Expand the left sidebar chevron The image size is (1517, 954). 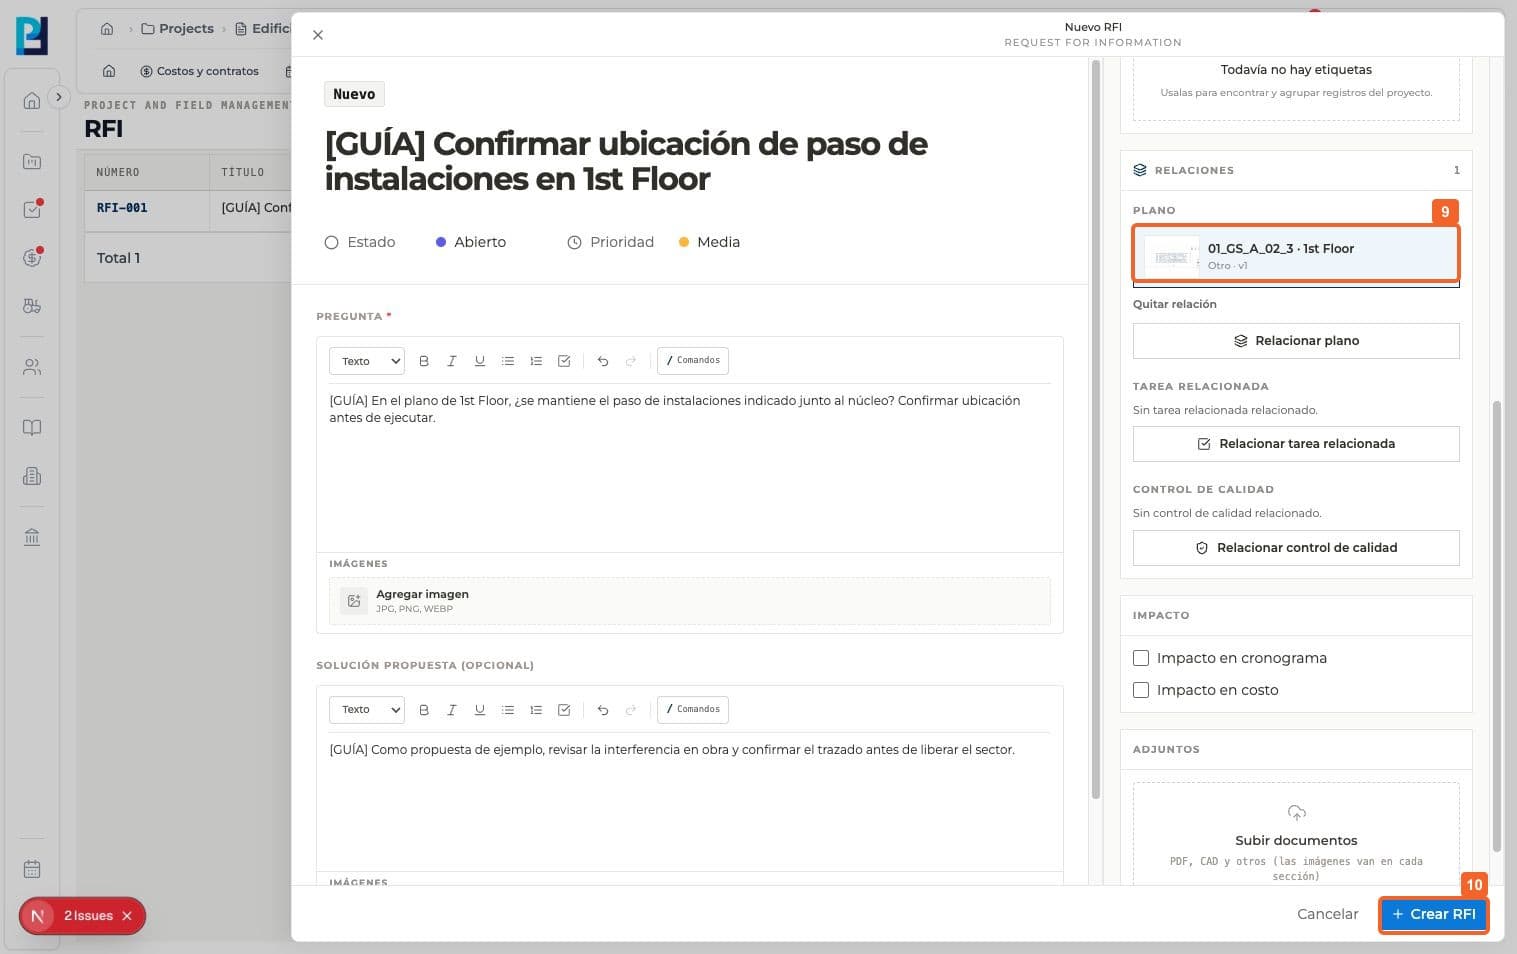(x=59, y=97)
